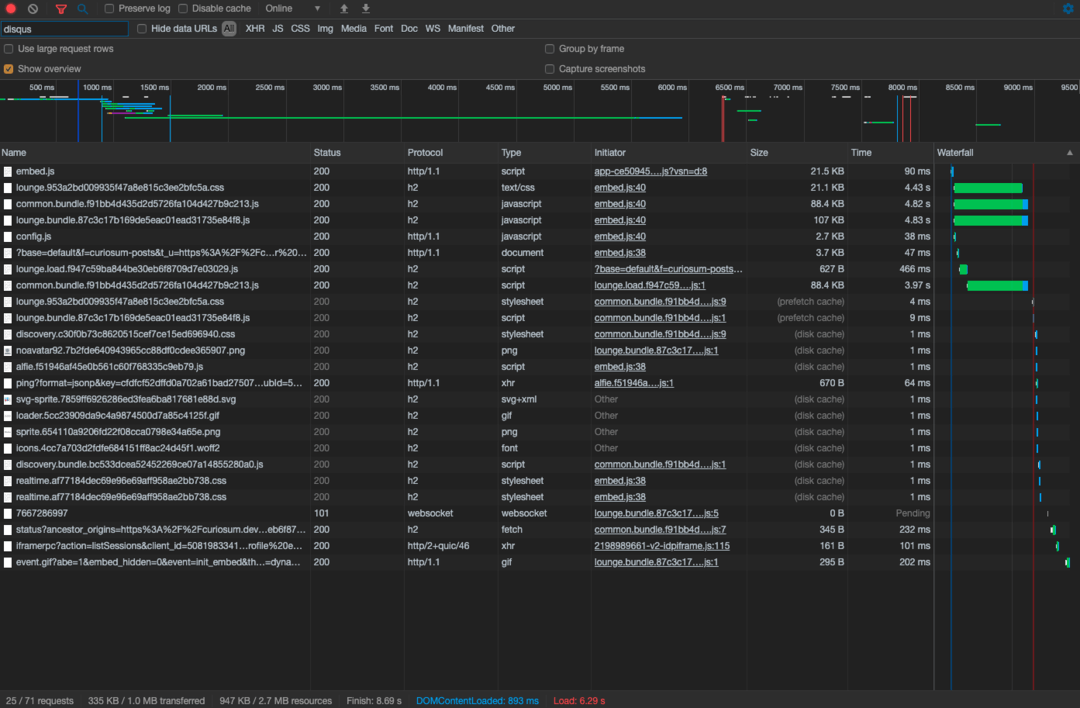Screen dimensions: 1080x708
Task: Filter requests by Other
Action: (x=503, y=29)
